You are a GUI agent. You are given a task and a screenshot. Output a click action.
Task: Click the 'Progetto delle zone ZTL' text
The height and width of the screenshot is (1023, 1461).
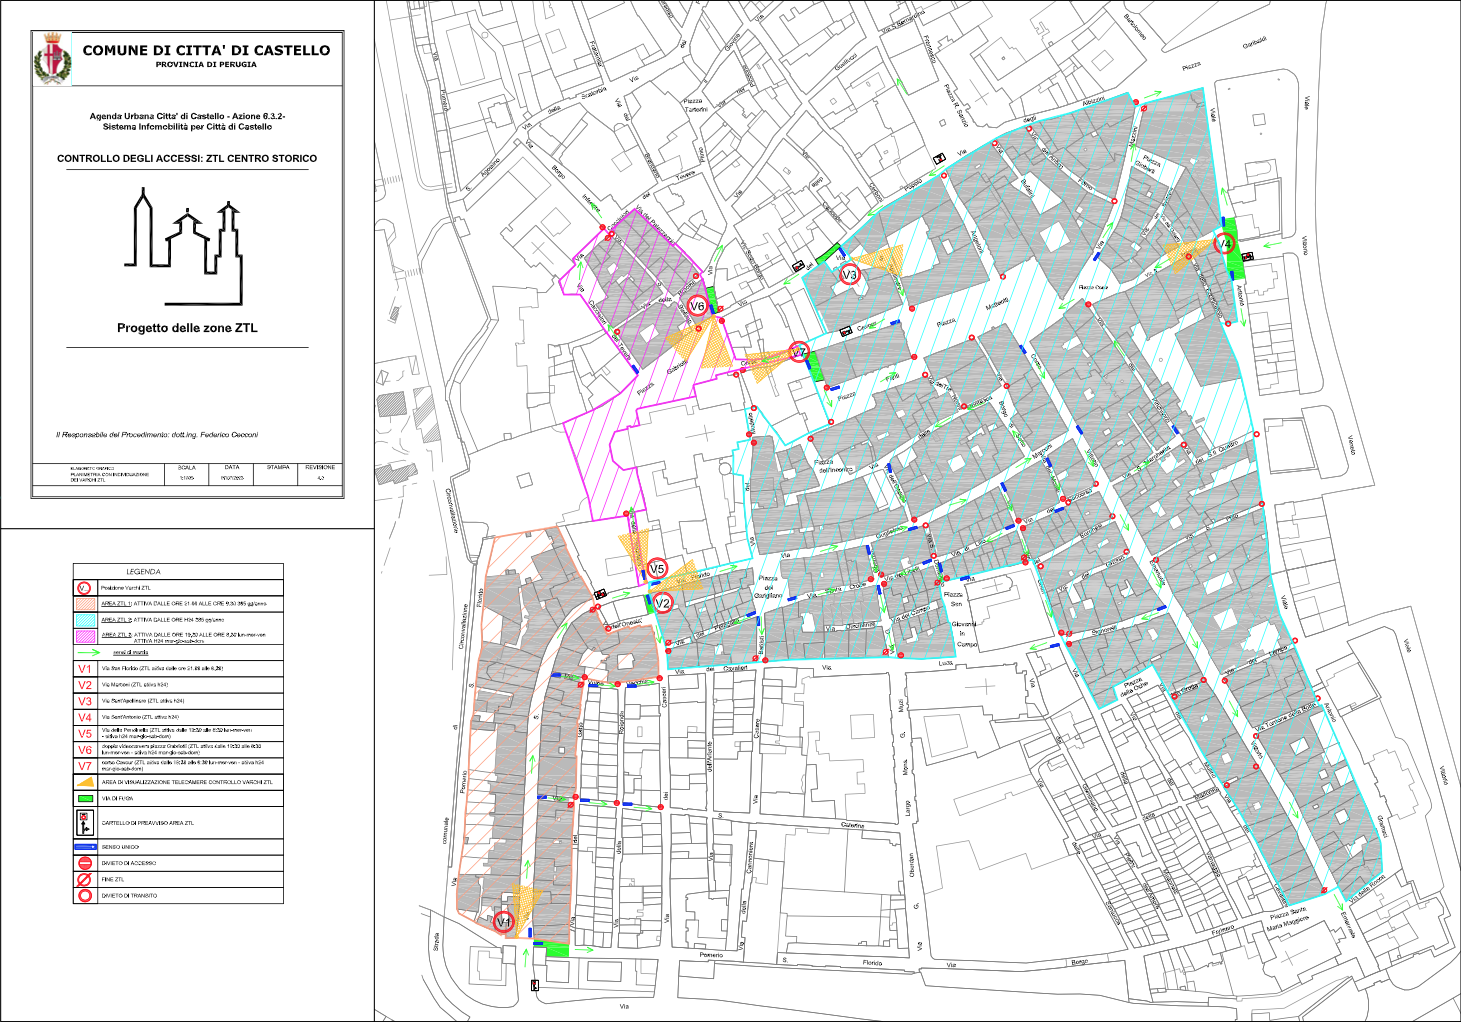coord(187,328)
